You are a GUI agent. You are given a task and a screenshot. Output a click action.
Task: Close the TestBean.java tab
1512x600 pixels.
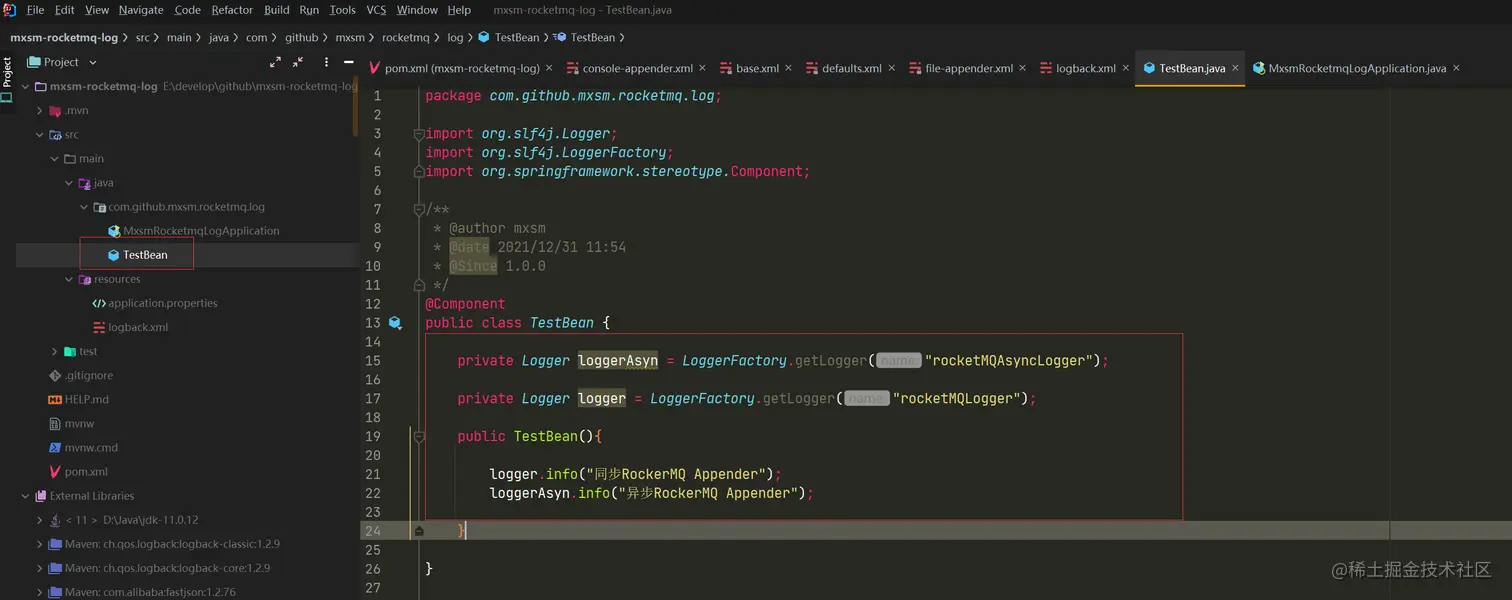1235,68
